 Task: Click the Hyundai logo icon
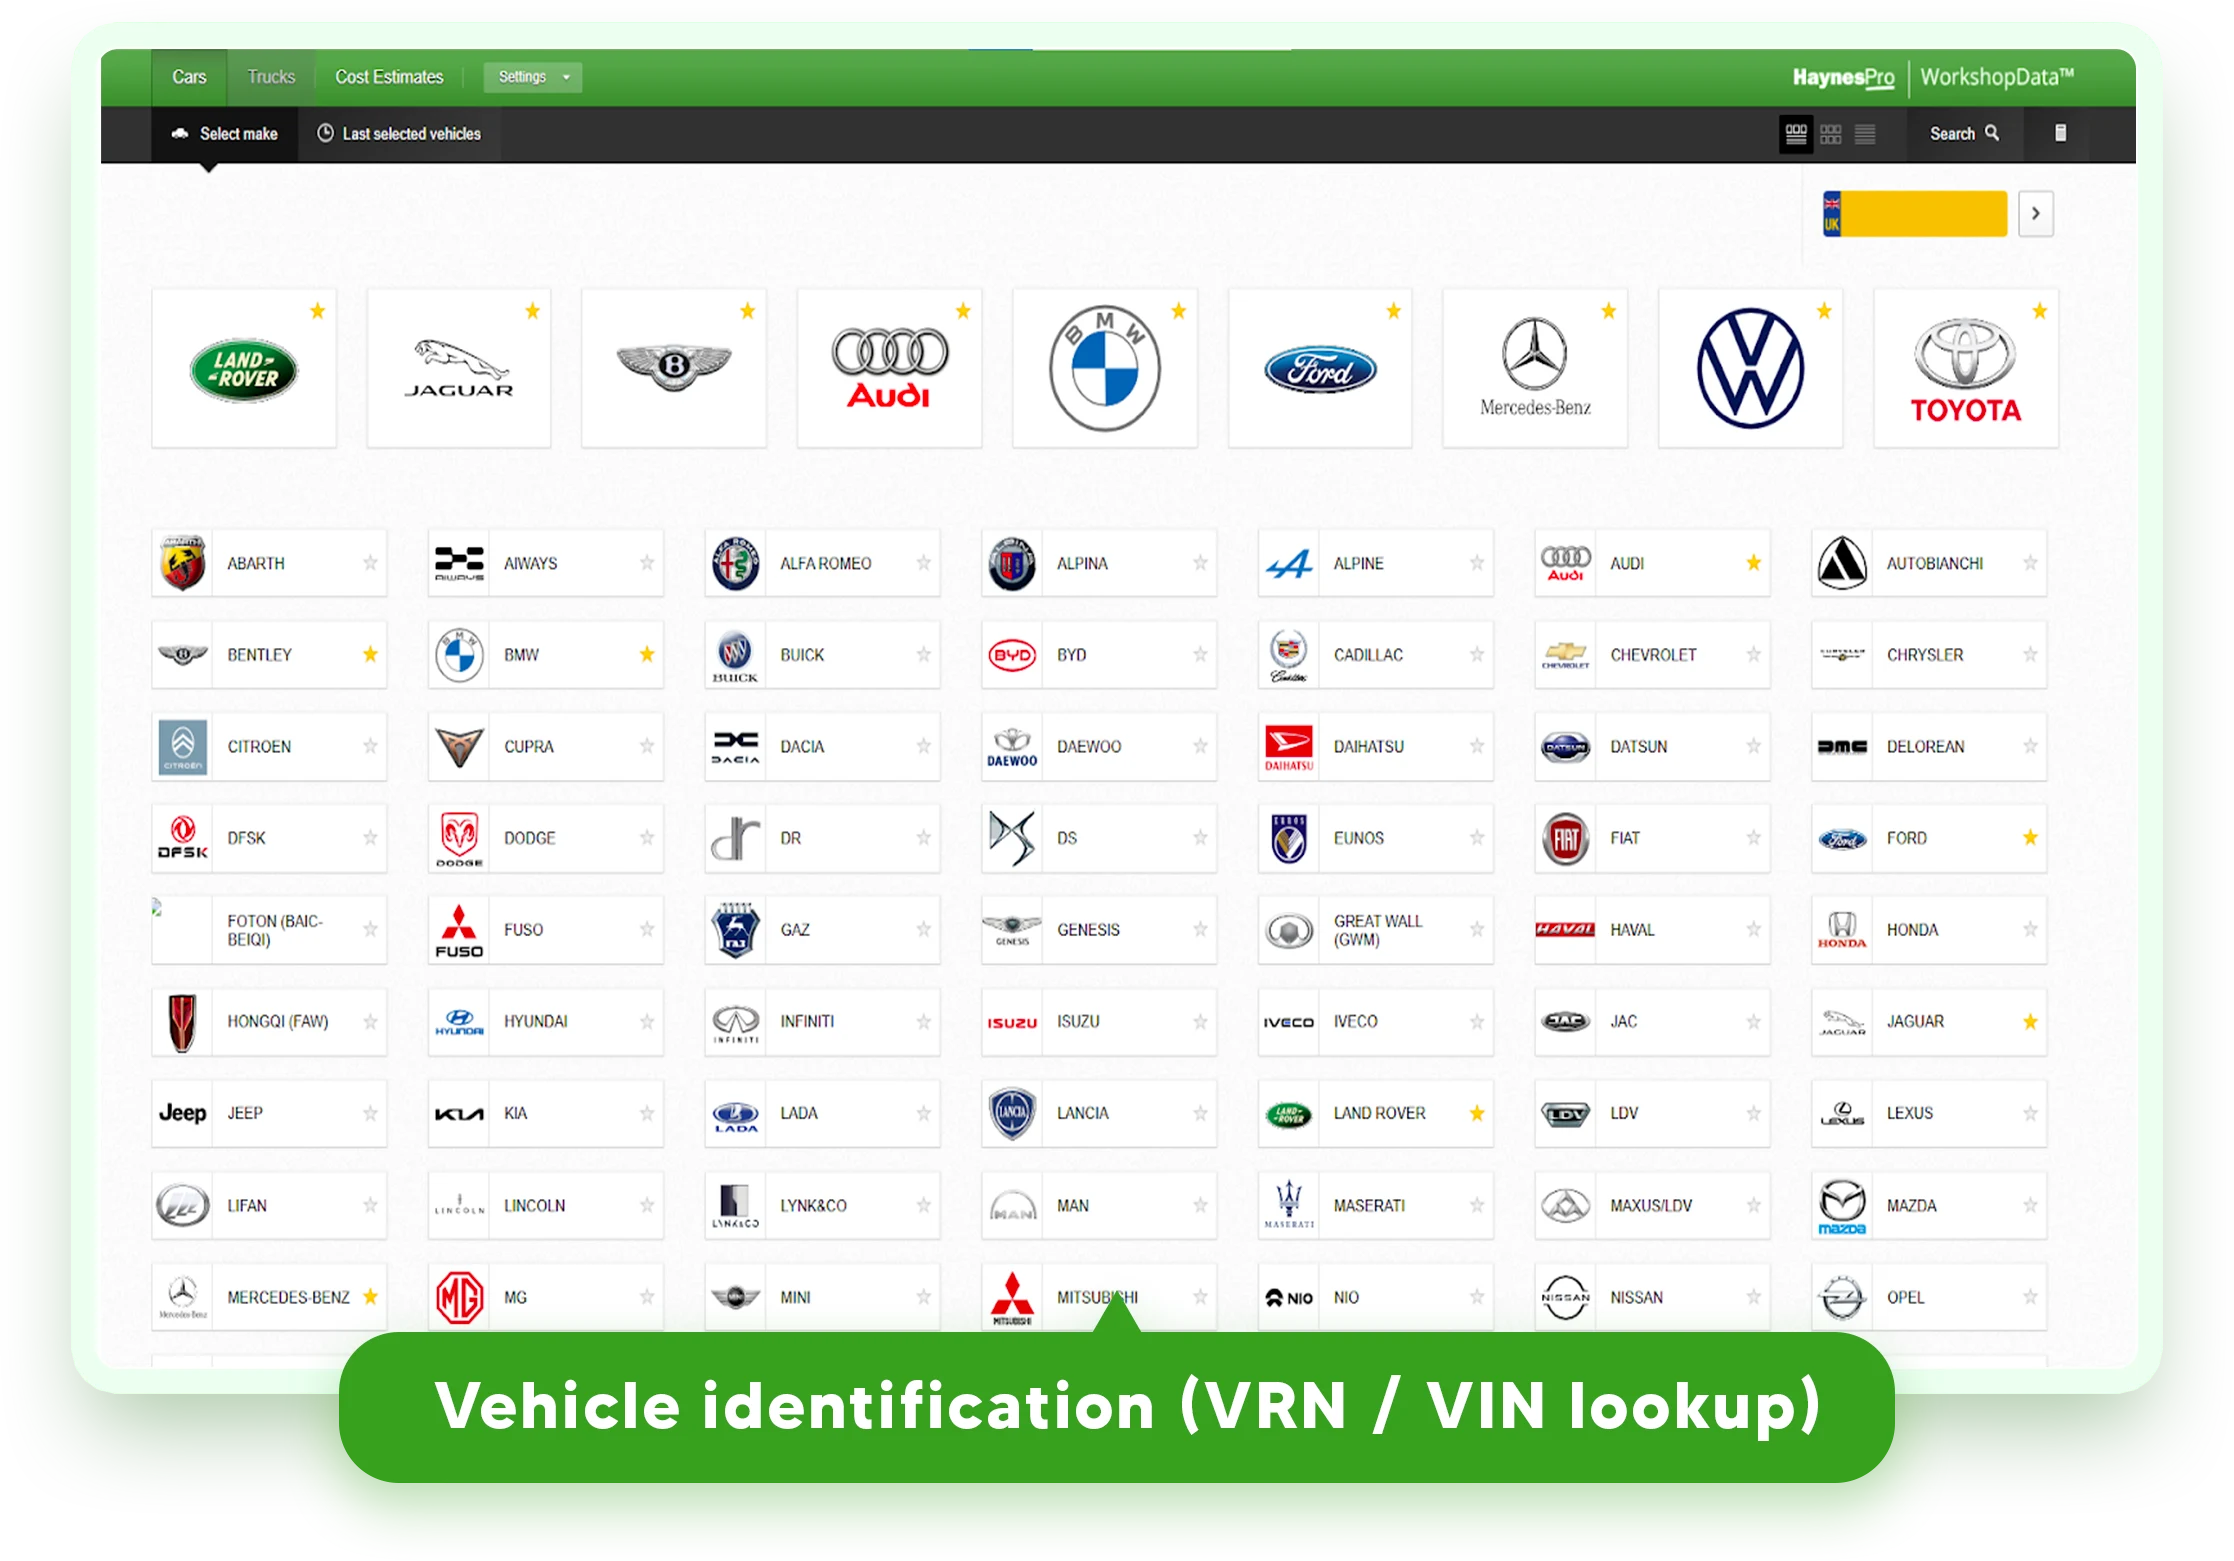[x=459, y=1022]
